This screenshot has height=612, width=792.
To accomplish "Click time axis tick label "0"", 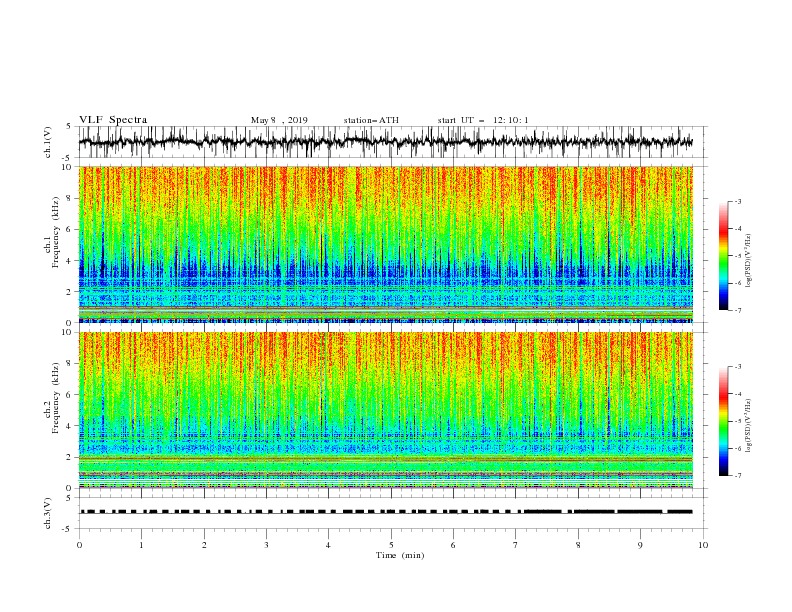I will (x=79, y=545).
